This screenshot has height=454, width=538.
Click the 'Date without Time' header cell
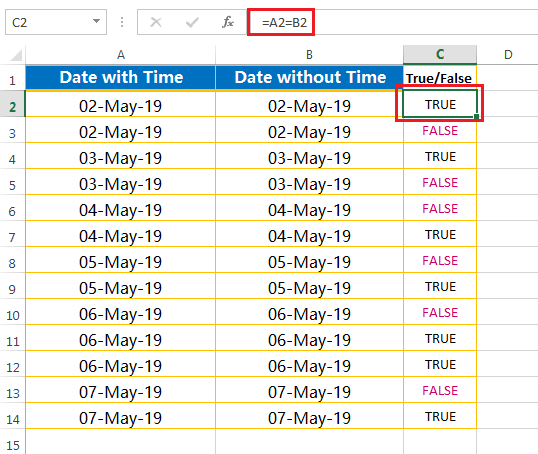click(309, 78)
